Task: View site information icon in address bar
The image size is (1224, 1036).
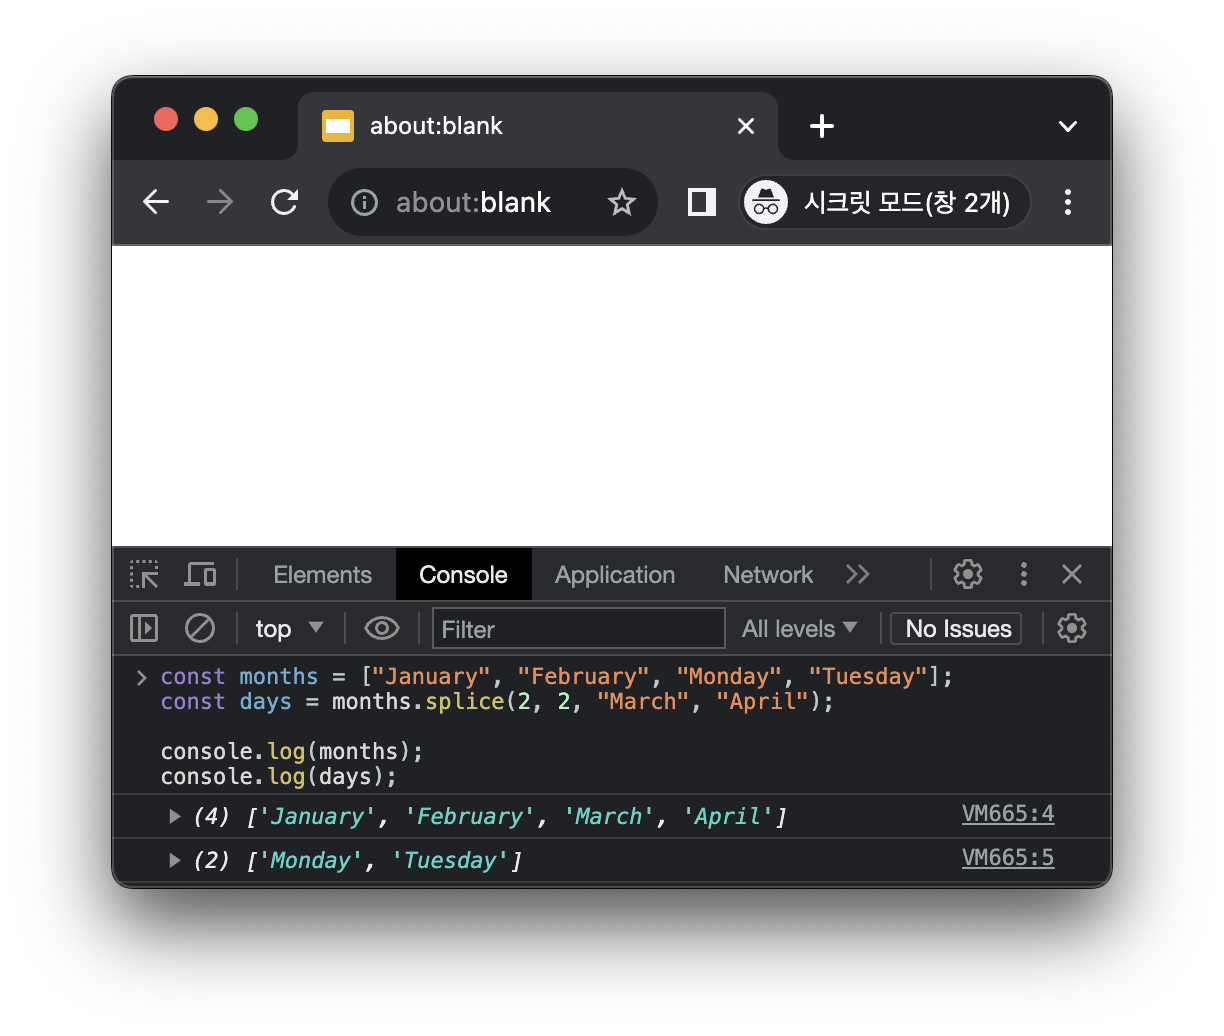Action: (x=364, y=203)
